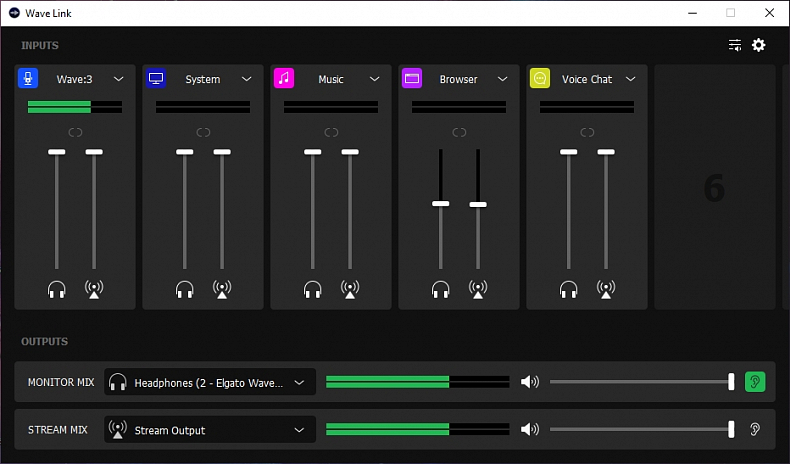Click the Monitor Mix output level meter
The height and width of the screenshot is (464, 790).
click(x=418, y=382)
